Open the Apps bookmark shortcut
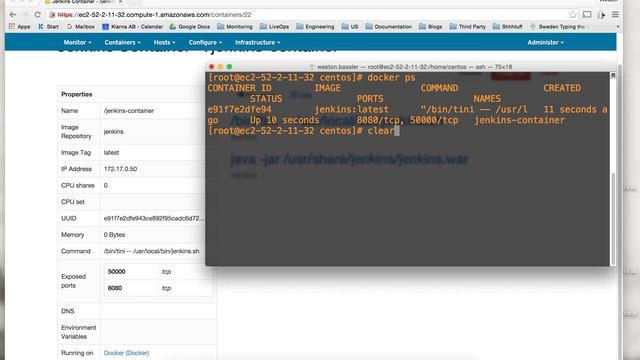 coord(19,27)
